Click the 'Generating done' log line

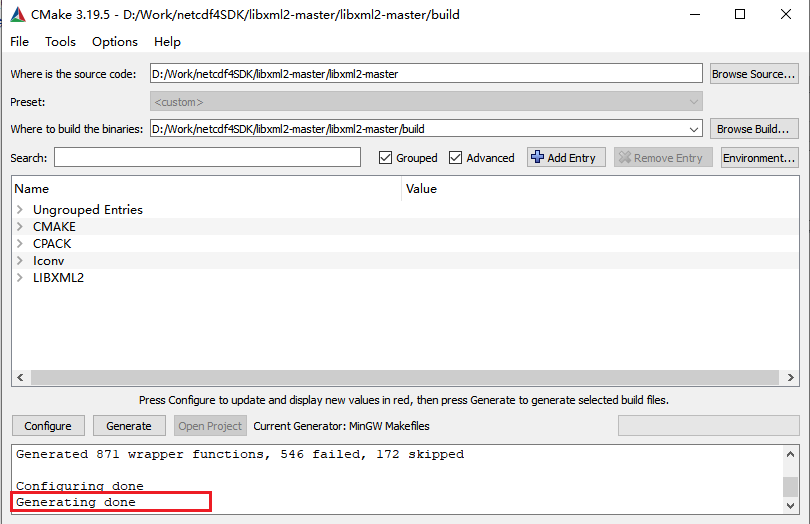pyautogui.click(x=75, y=502)
